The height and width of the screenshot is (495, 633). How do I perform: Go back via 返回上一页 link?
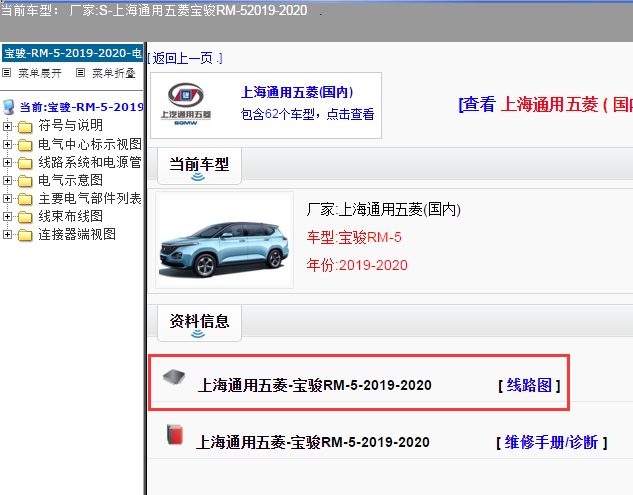pyautogui.click(x=185, y=59)
